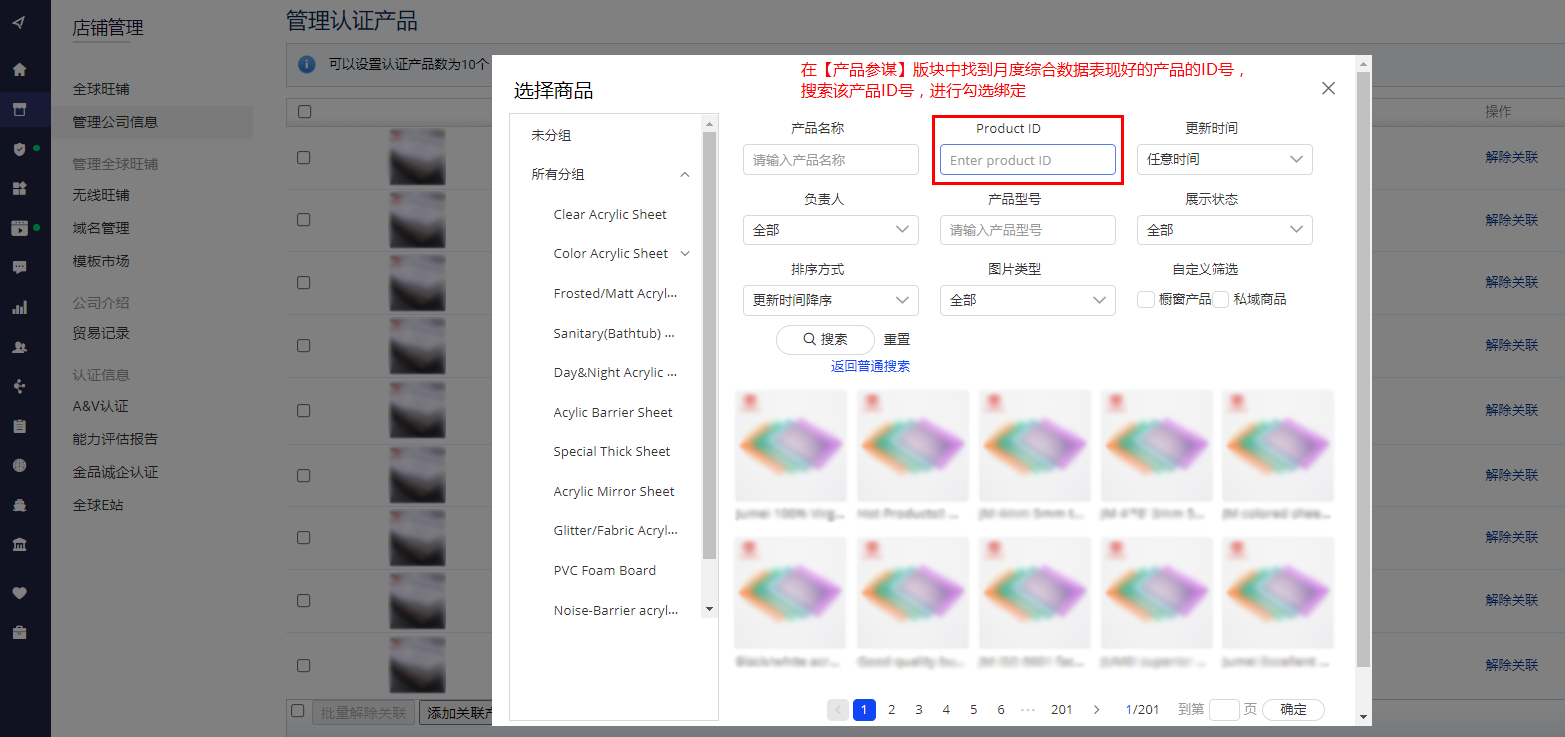This screenshot has width=1565, height=737.
Task: Click the home icon in left sidebar
Action: 19,70
